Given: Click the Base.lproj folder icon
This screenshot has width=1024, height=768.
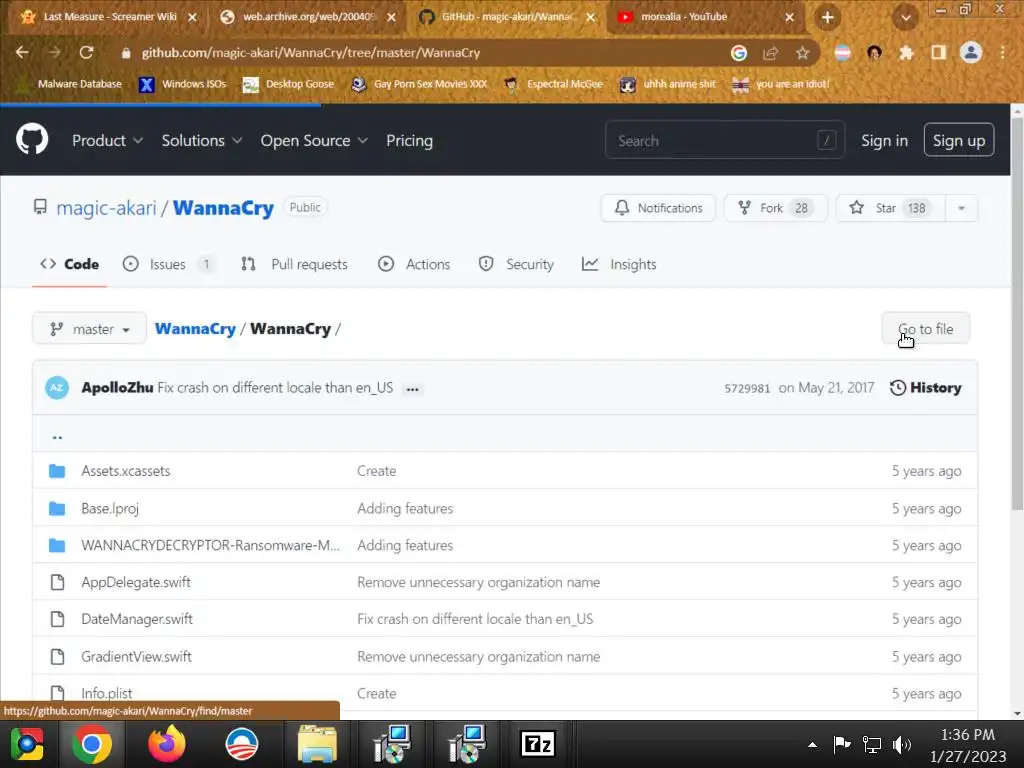Looking at the screenshot, I should click(x=57, y=508).
